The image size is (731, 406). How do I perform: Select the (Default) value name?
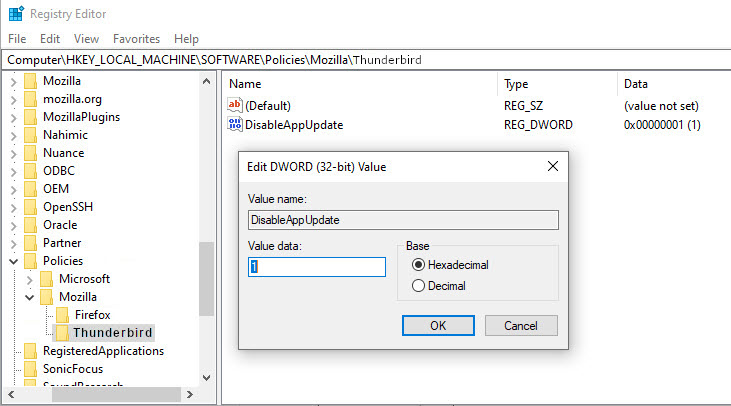click(x=268, y=106)
